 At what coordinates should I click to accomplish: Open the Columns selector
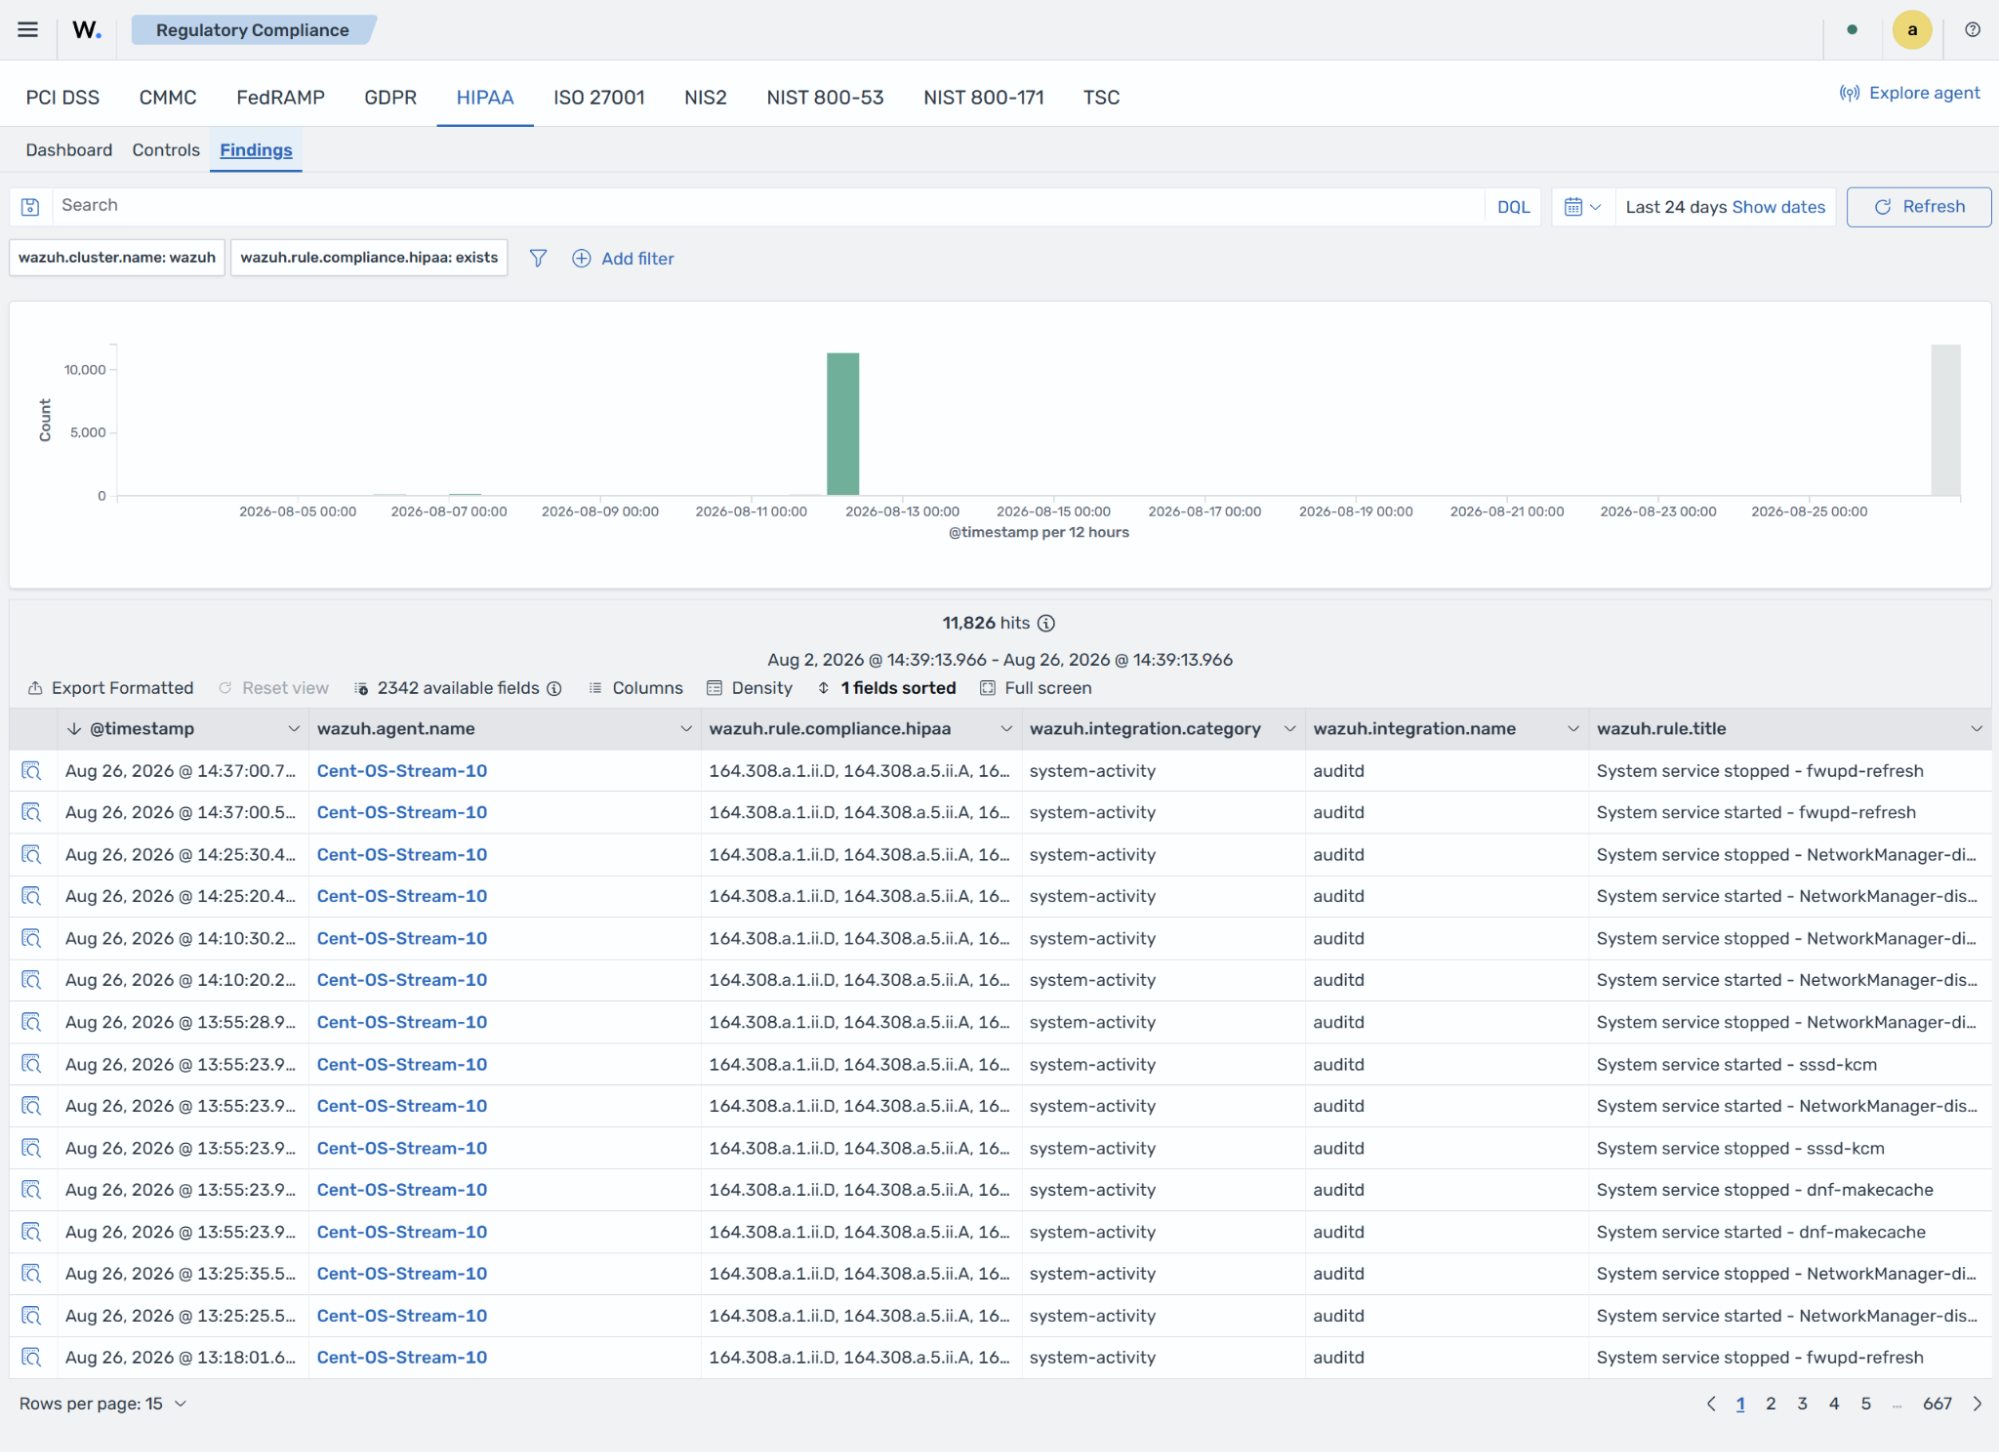coord(636,688)
